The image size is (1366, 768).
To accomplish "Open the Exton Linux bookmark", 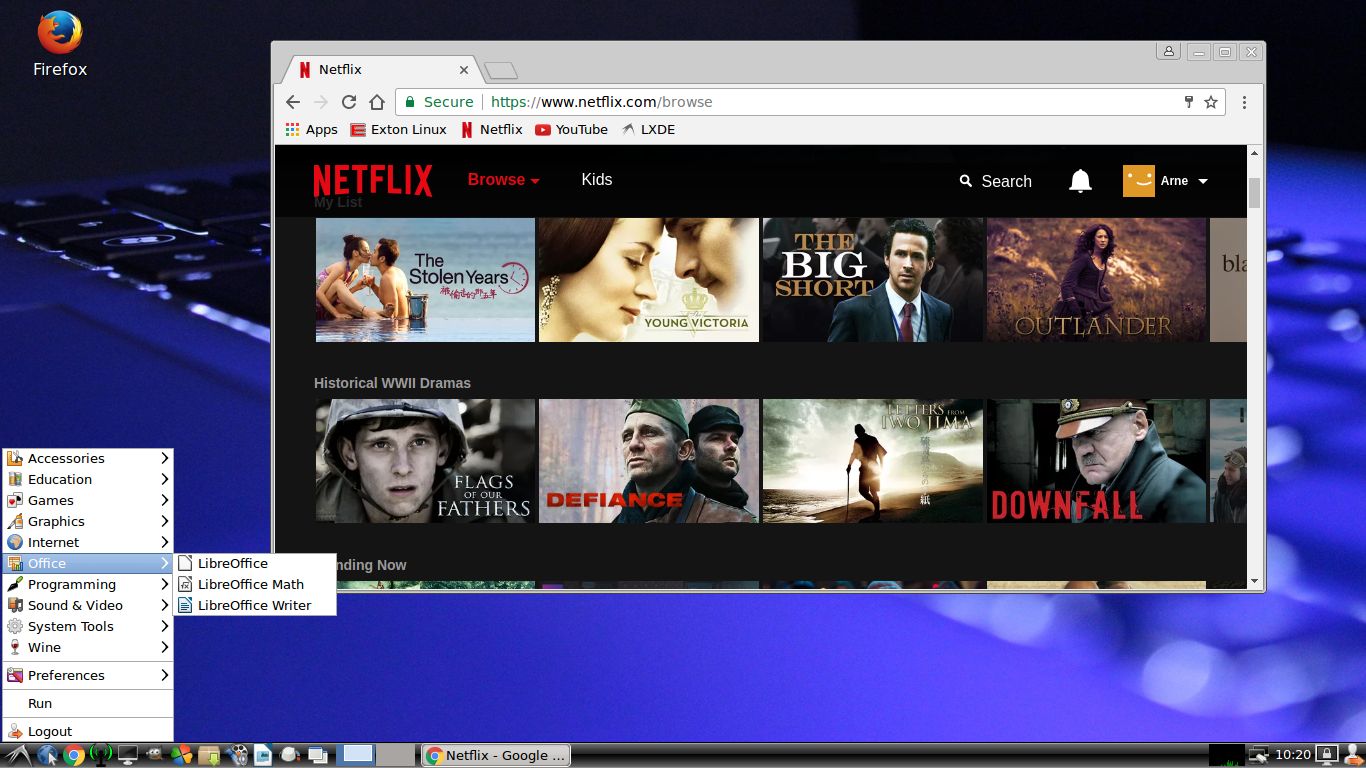I will tap(398, 129).
